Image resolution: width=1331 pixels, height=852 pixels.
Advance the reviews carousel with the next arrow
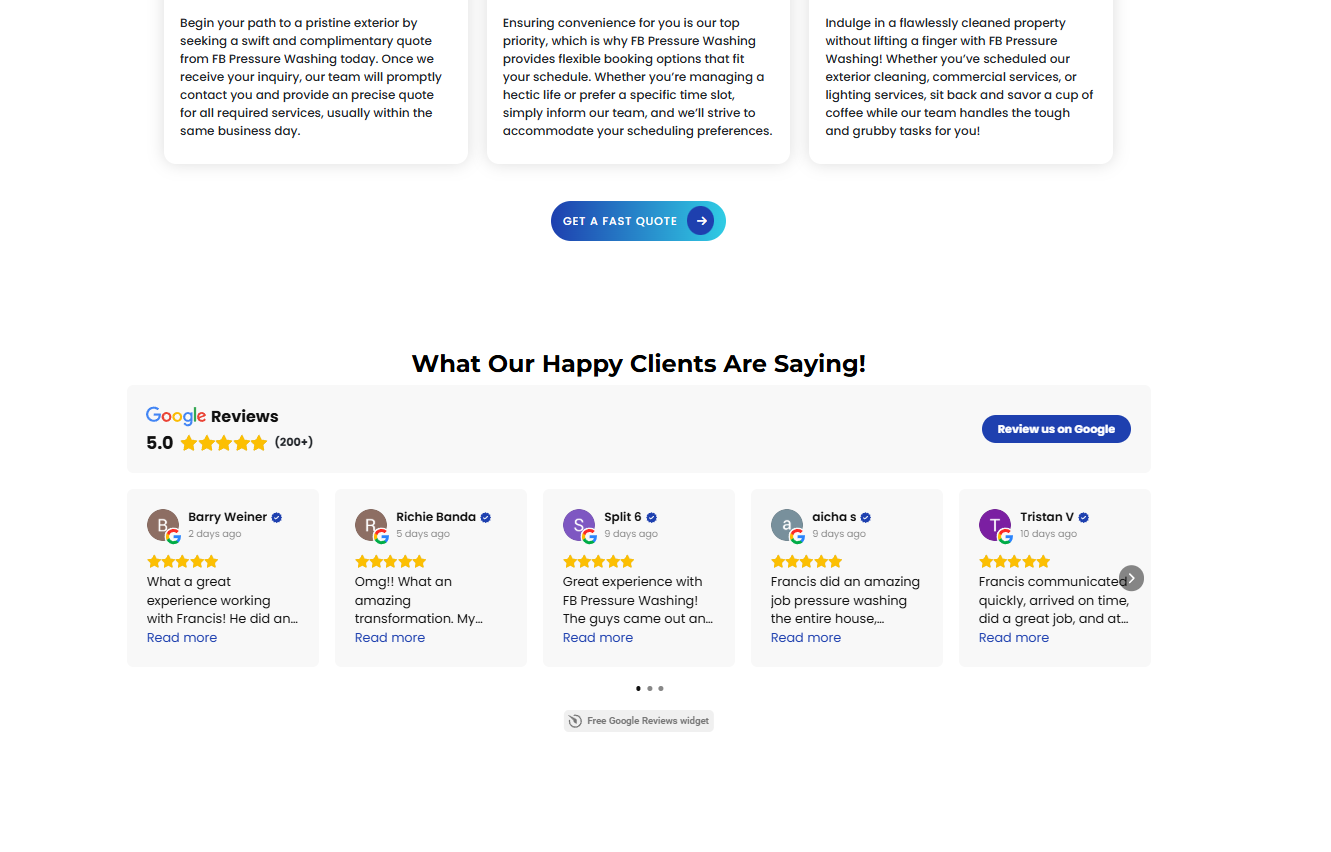1131,578
